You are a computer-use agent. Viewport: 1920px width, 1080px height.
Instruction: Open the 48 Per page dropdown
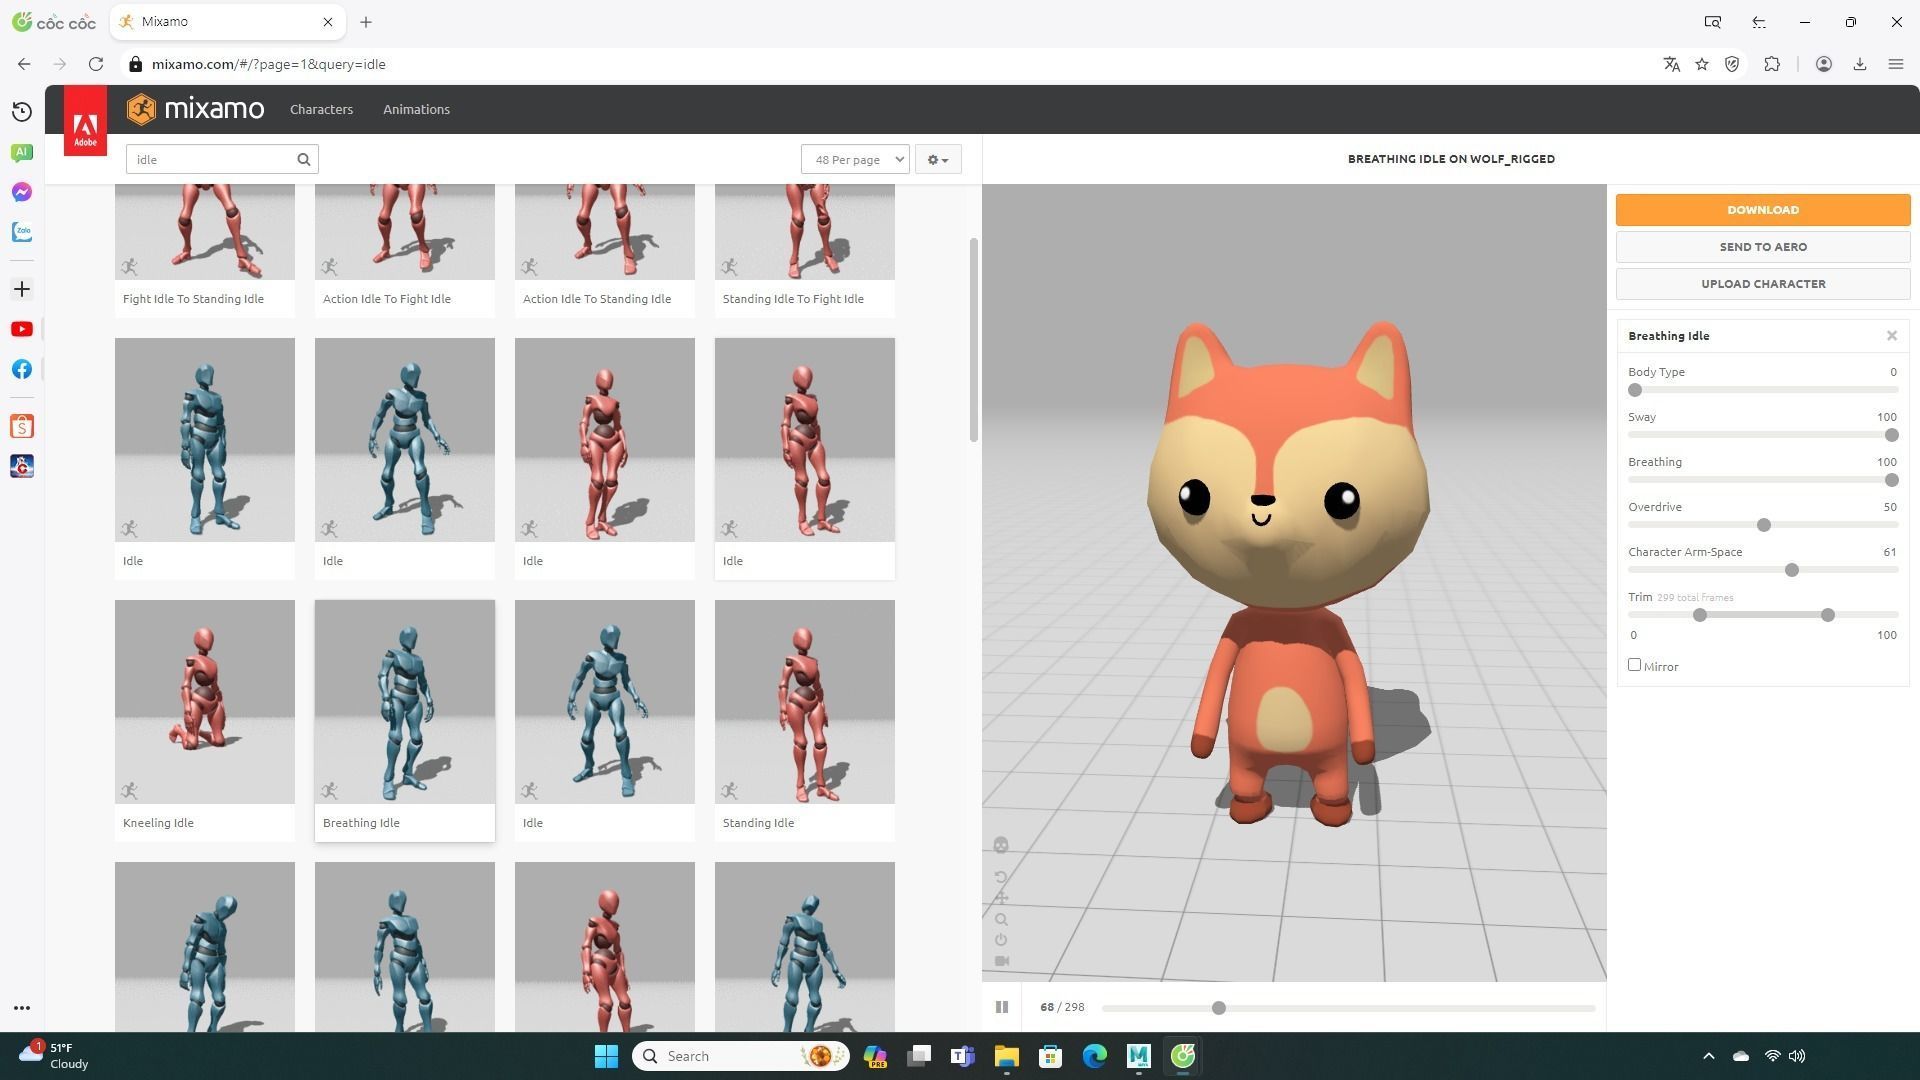click(x=855, y=159)
